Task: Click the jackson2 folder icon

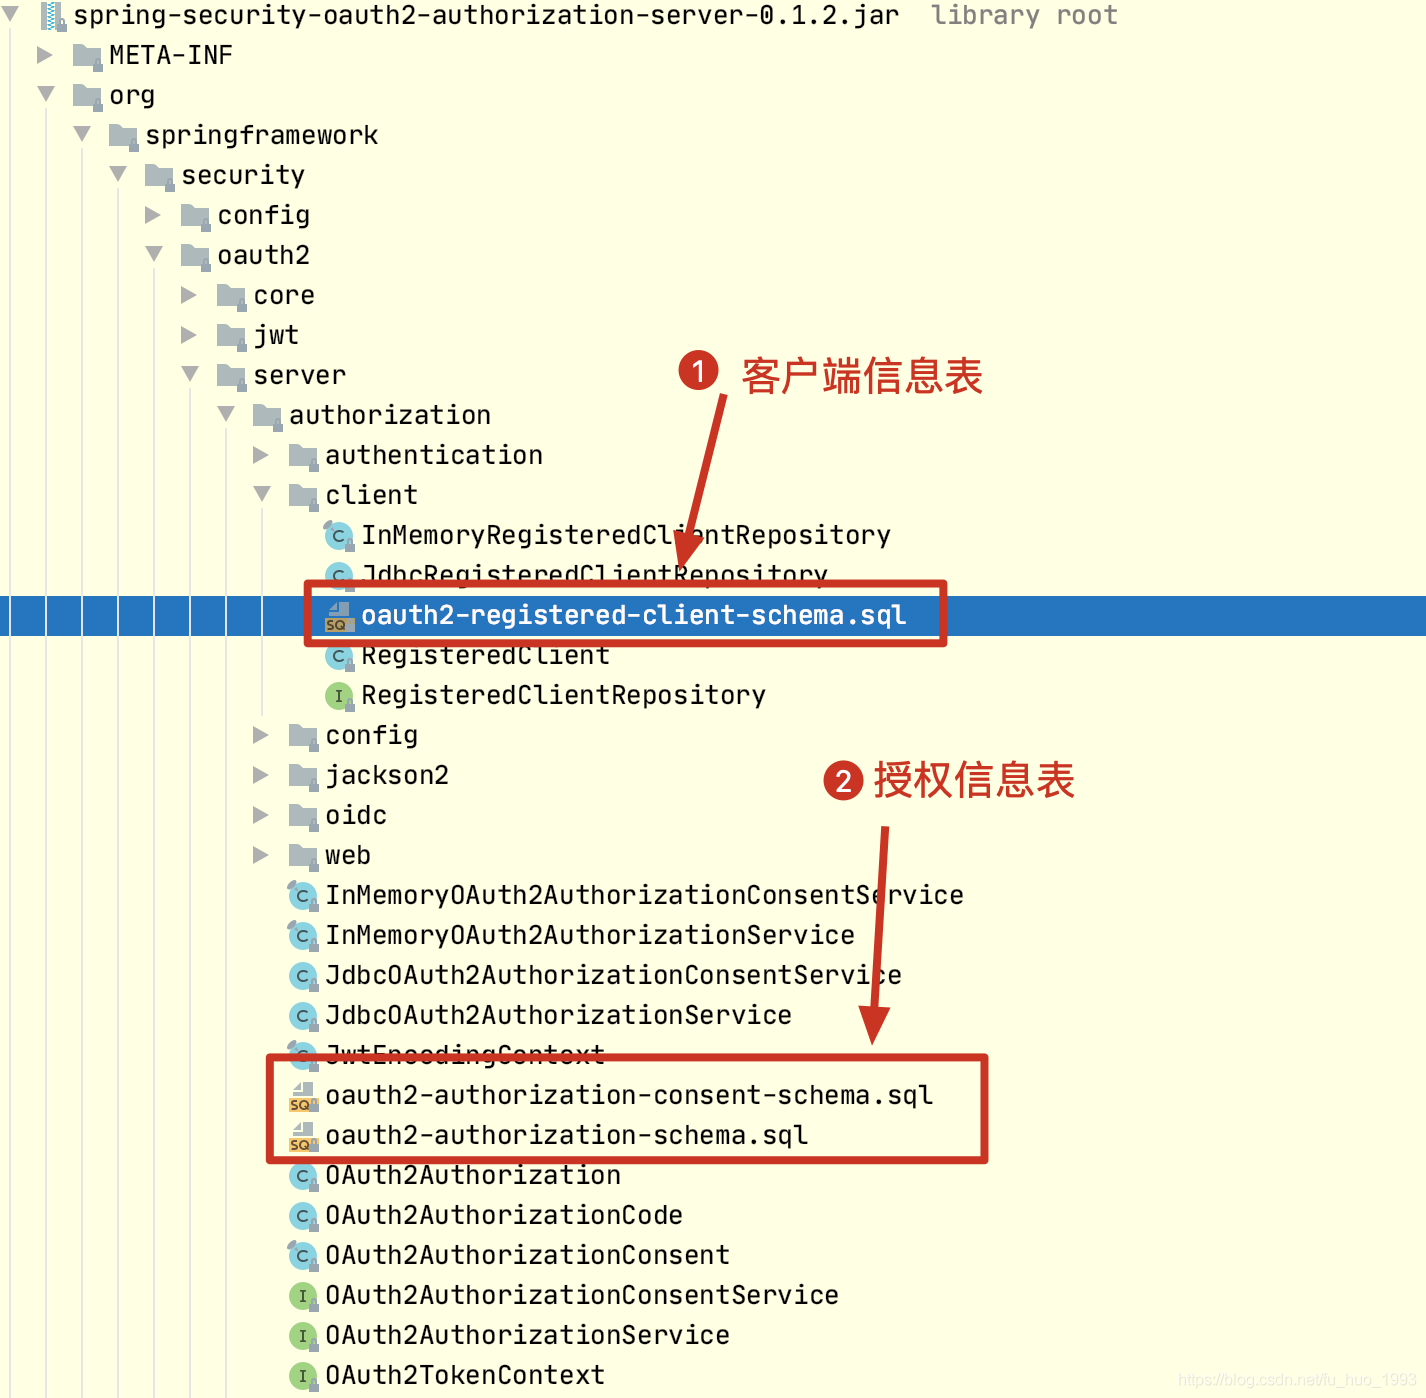Action: (x=303, y=776)
